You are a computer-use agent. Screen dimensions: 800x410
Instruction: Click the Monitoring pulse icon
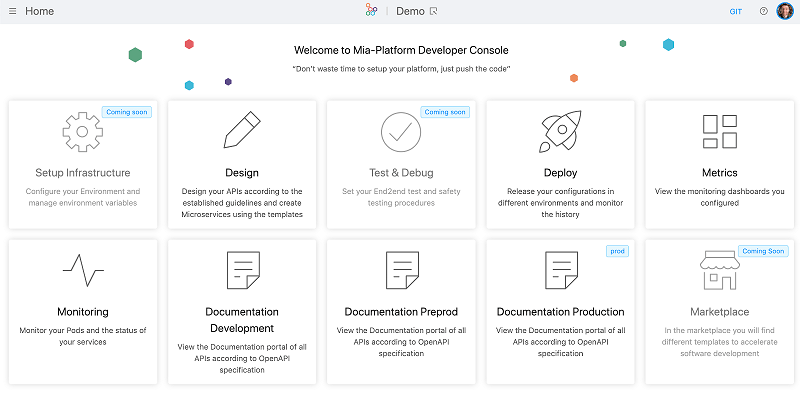pyautogui.click(x=83, y=270)
